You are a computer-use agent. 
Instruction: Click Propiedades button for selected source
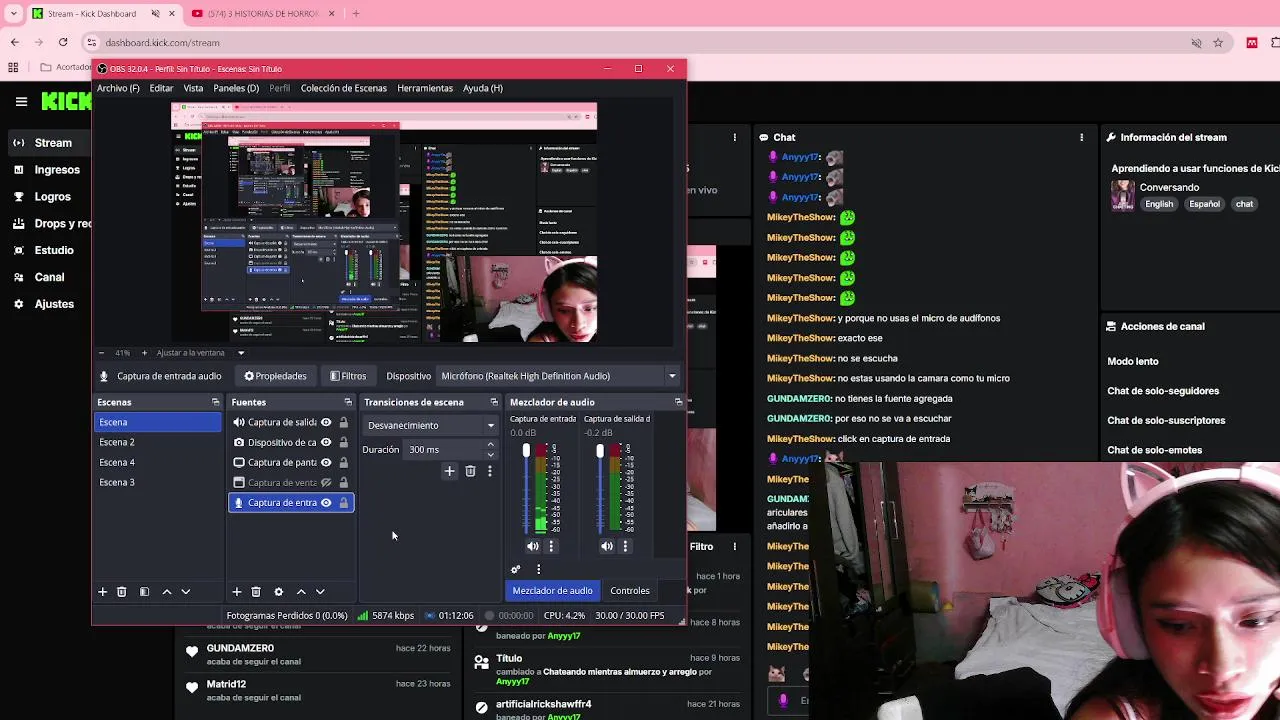[275, 376]
